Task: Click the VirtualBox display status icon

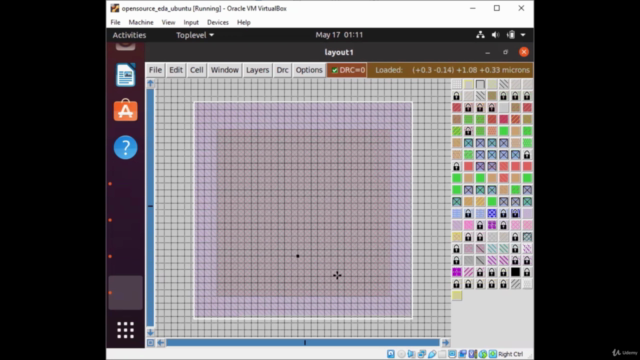Action: 452,354
